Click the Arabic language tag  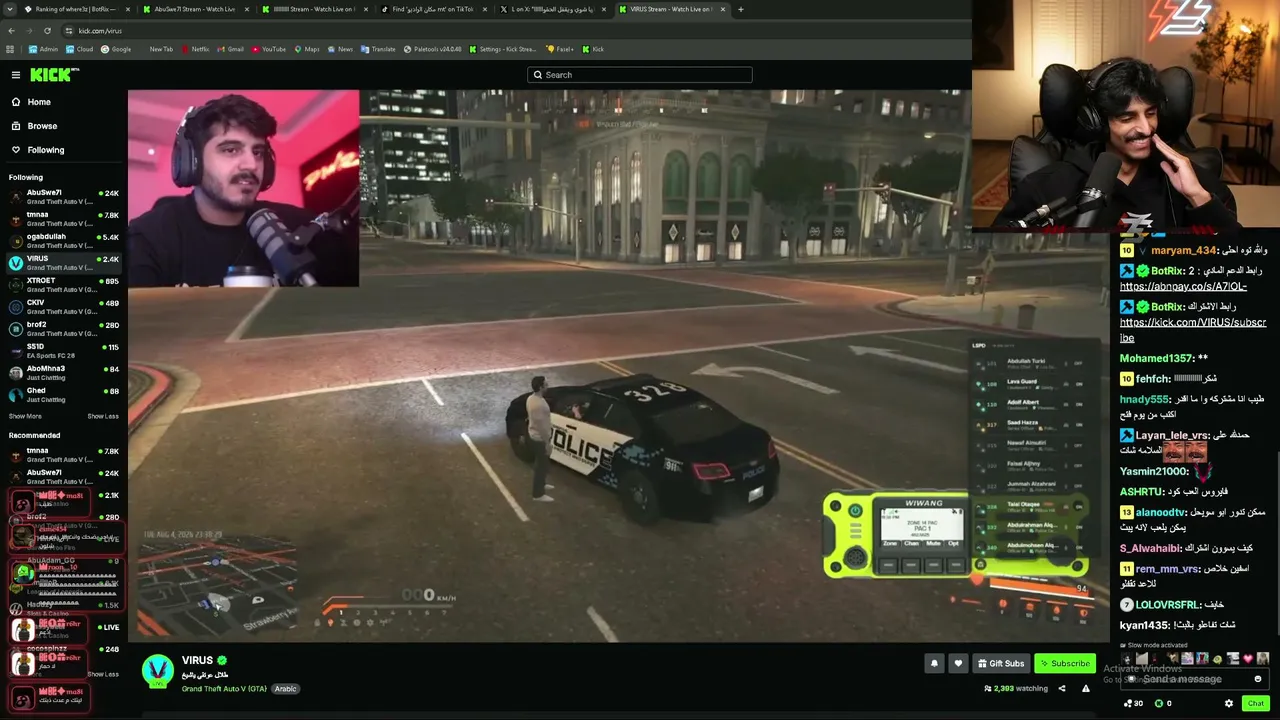pos(286,689)
